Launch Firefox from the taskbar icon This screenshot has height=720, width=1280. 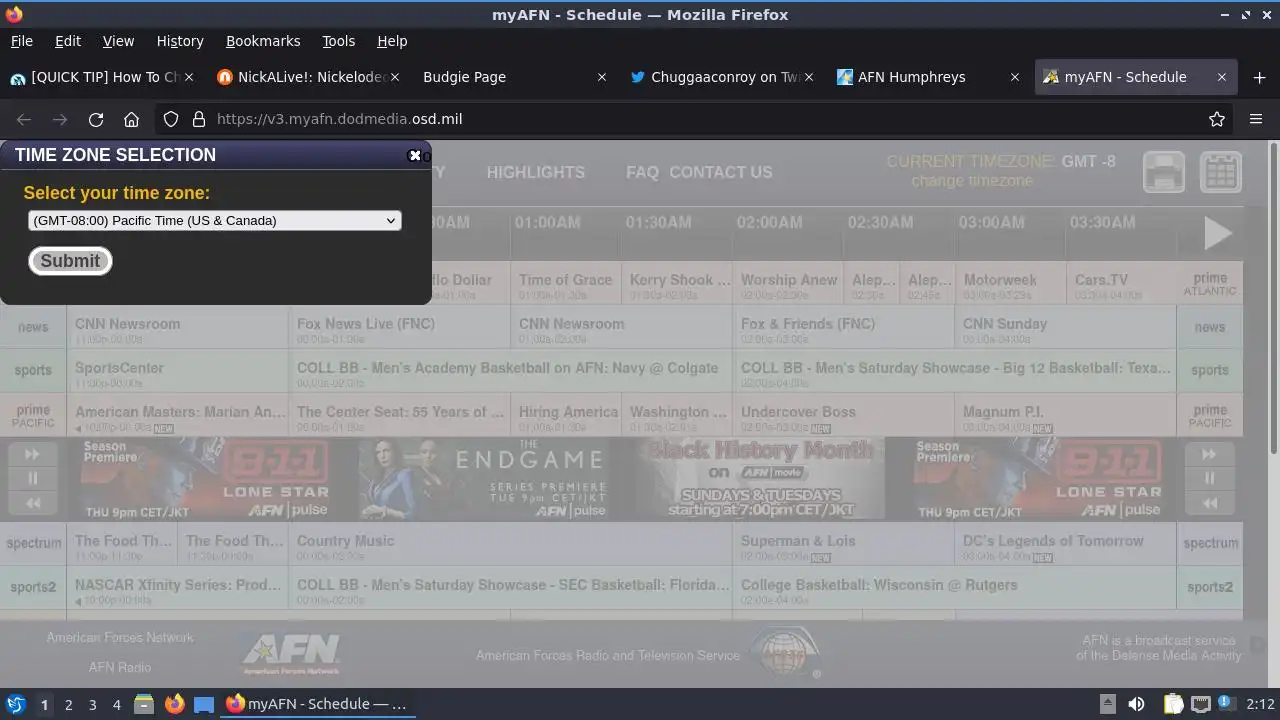click(x=174, y=704)
